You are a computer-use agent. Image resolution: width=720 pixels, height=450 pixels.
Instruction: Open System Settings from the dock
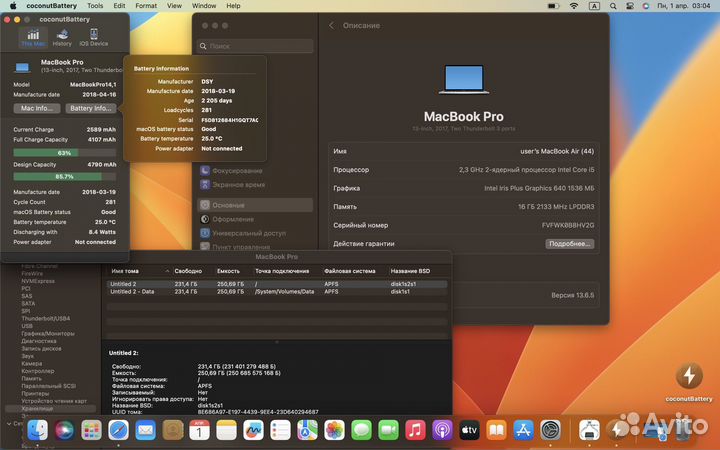click(551, 430)
